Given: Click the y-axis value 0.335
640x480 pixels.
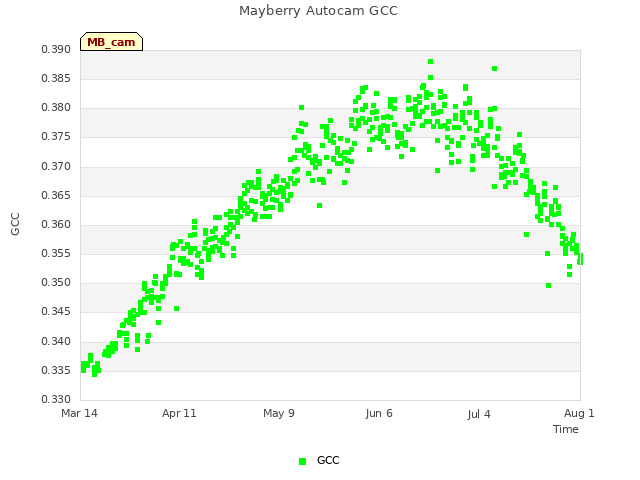Looking at the screenshot, I should 56,371.
